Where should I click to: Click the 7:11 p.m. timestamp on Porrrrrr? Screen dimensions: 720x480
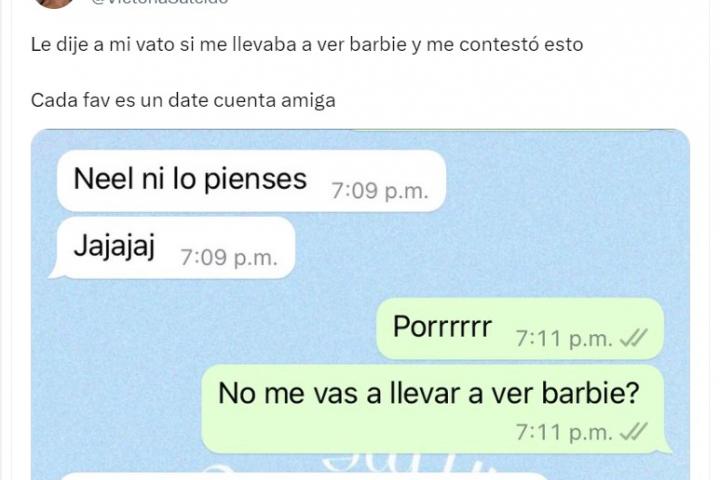pyautogui.click(x=564, y=339)
